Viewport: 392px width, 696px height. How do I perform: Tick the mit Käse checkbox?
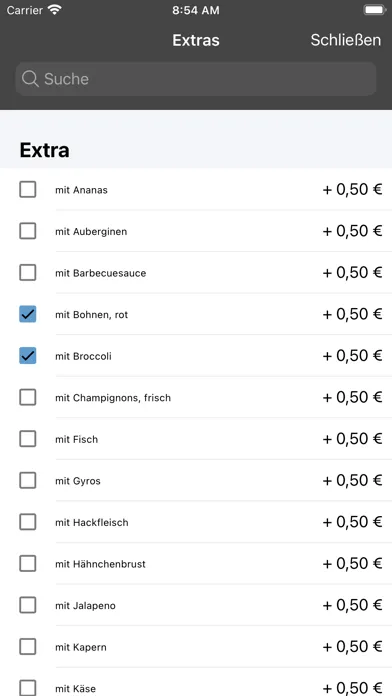(28, 688)
